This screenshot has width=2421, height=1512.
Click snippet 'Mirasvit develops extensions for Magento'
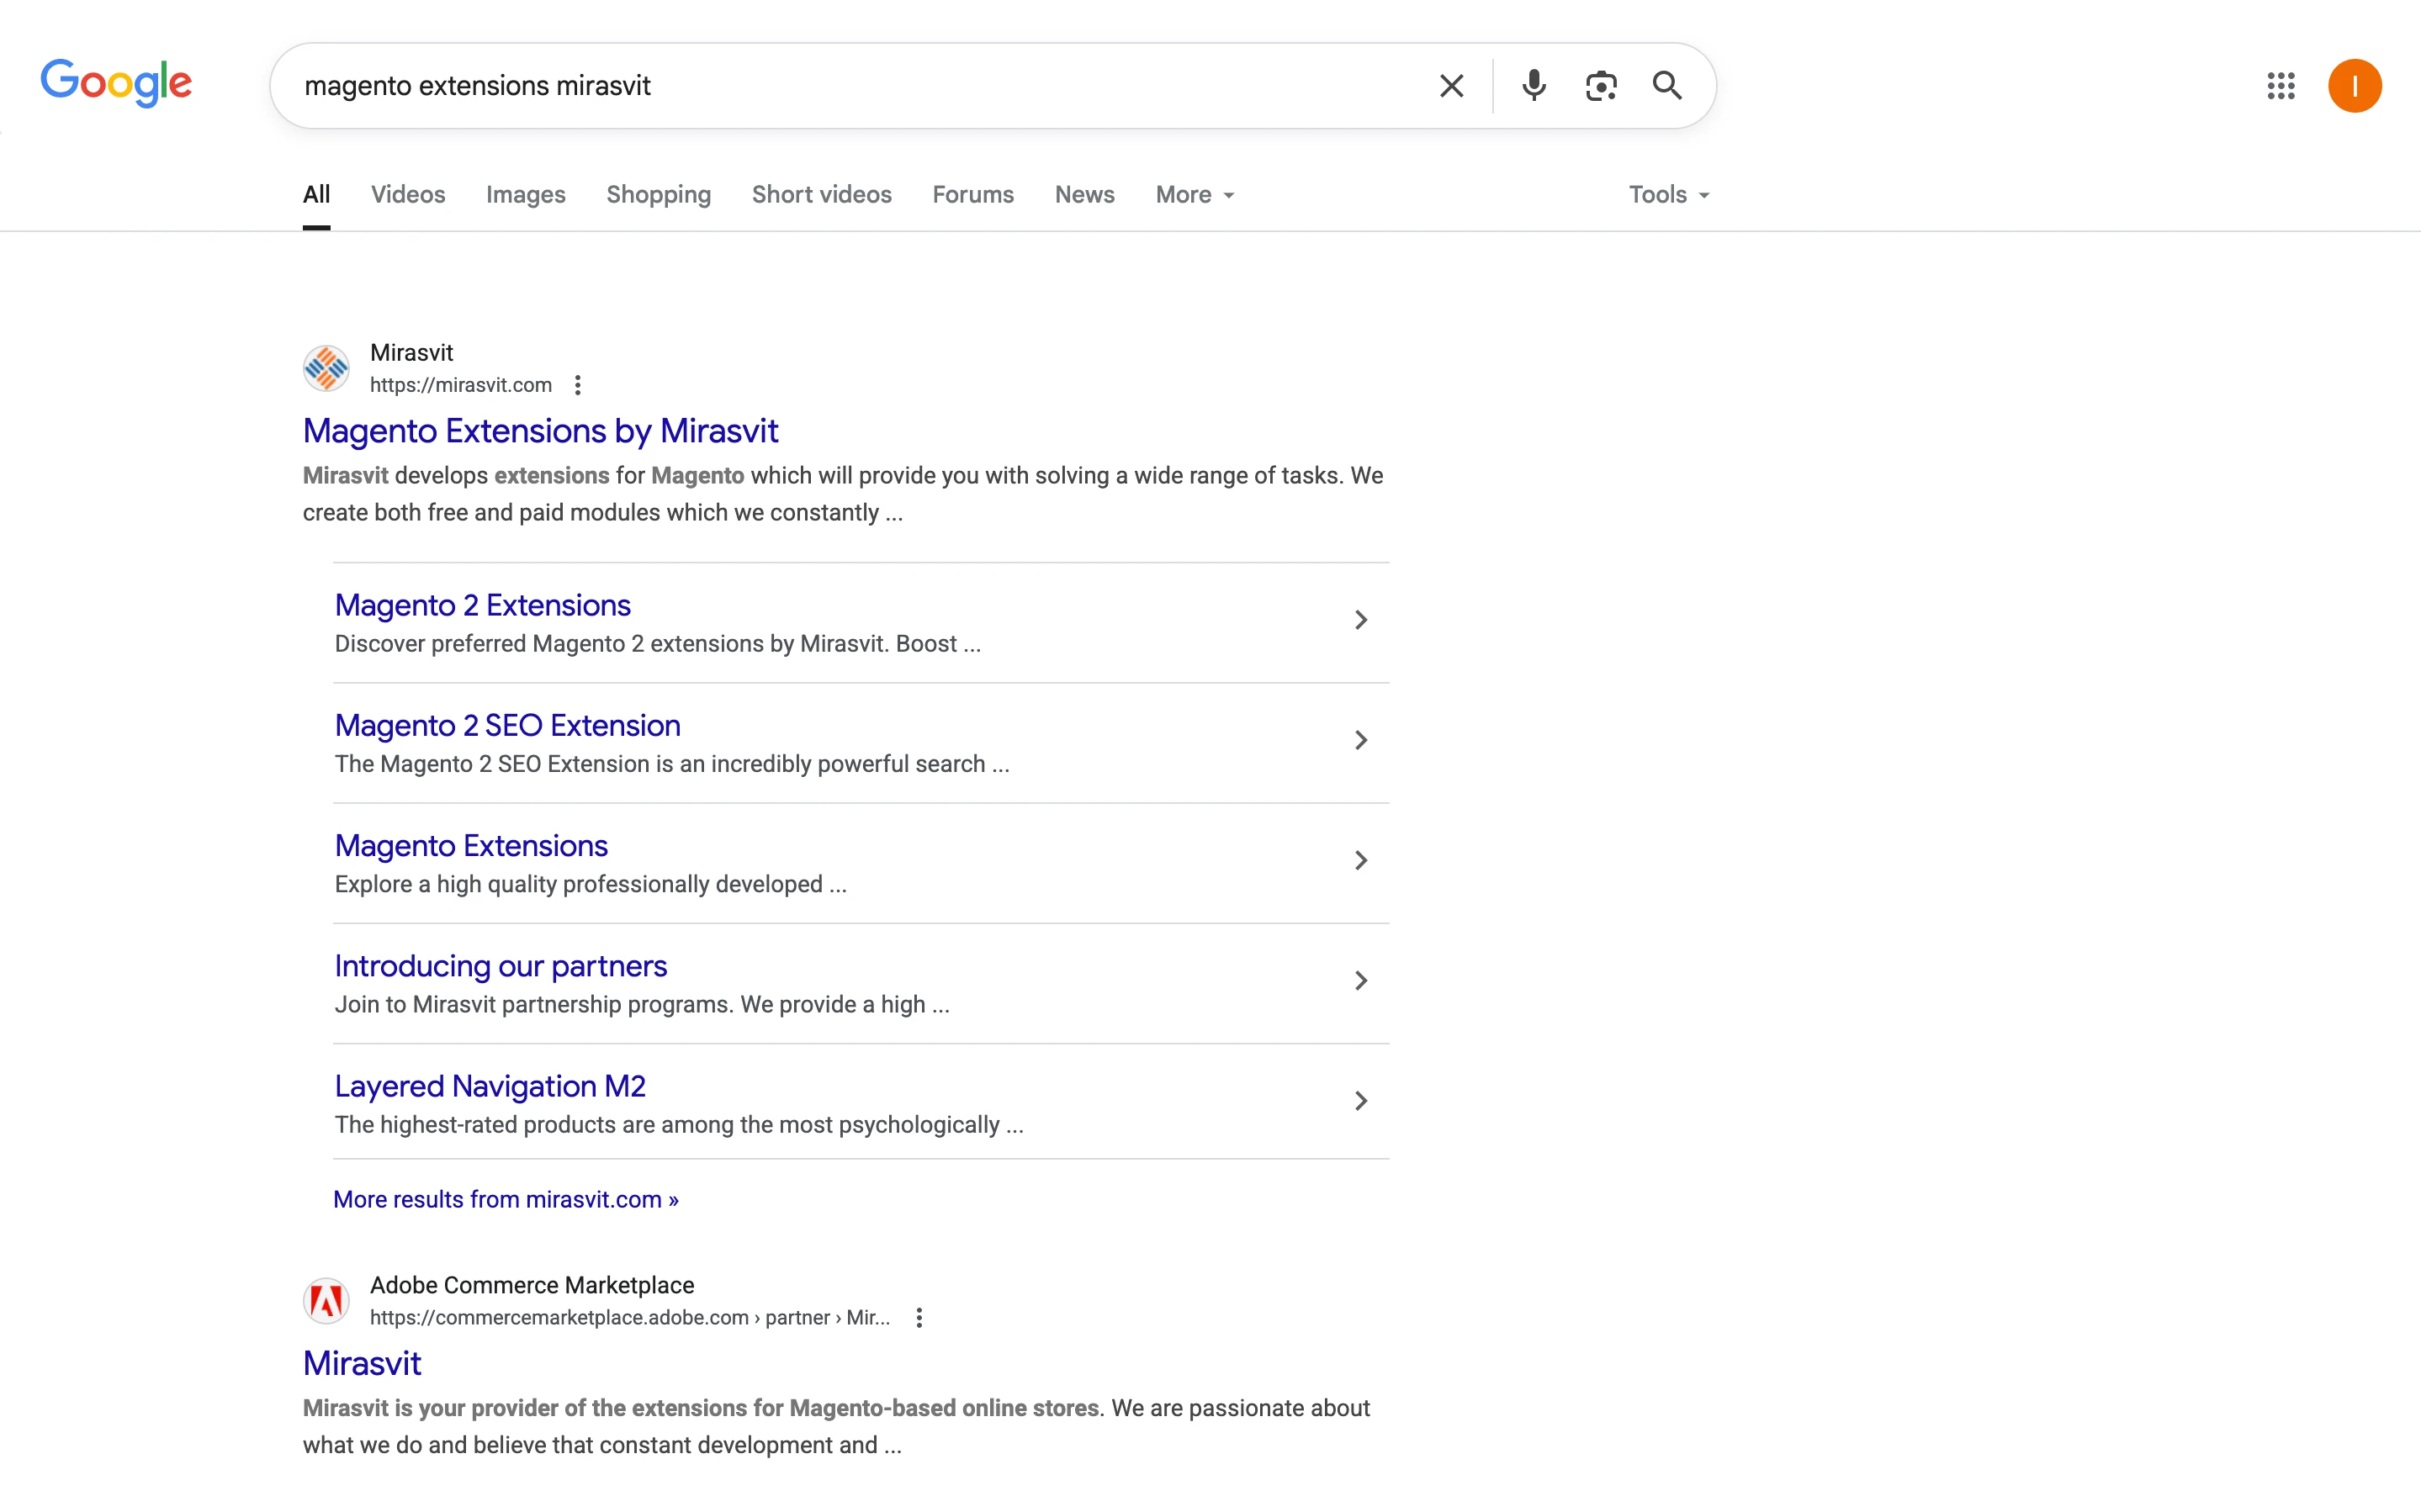tap(843, 494)
